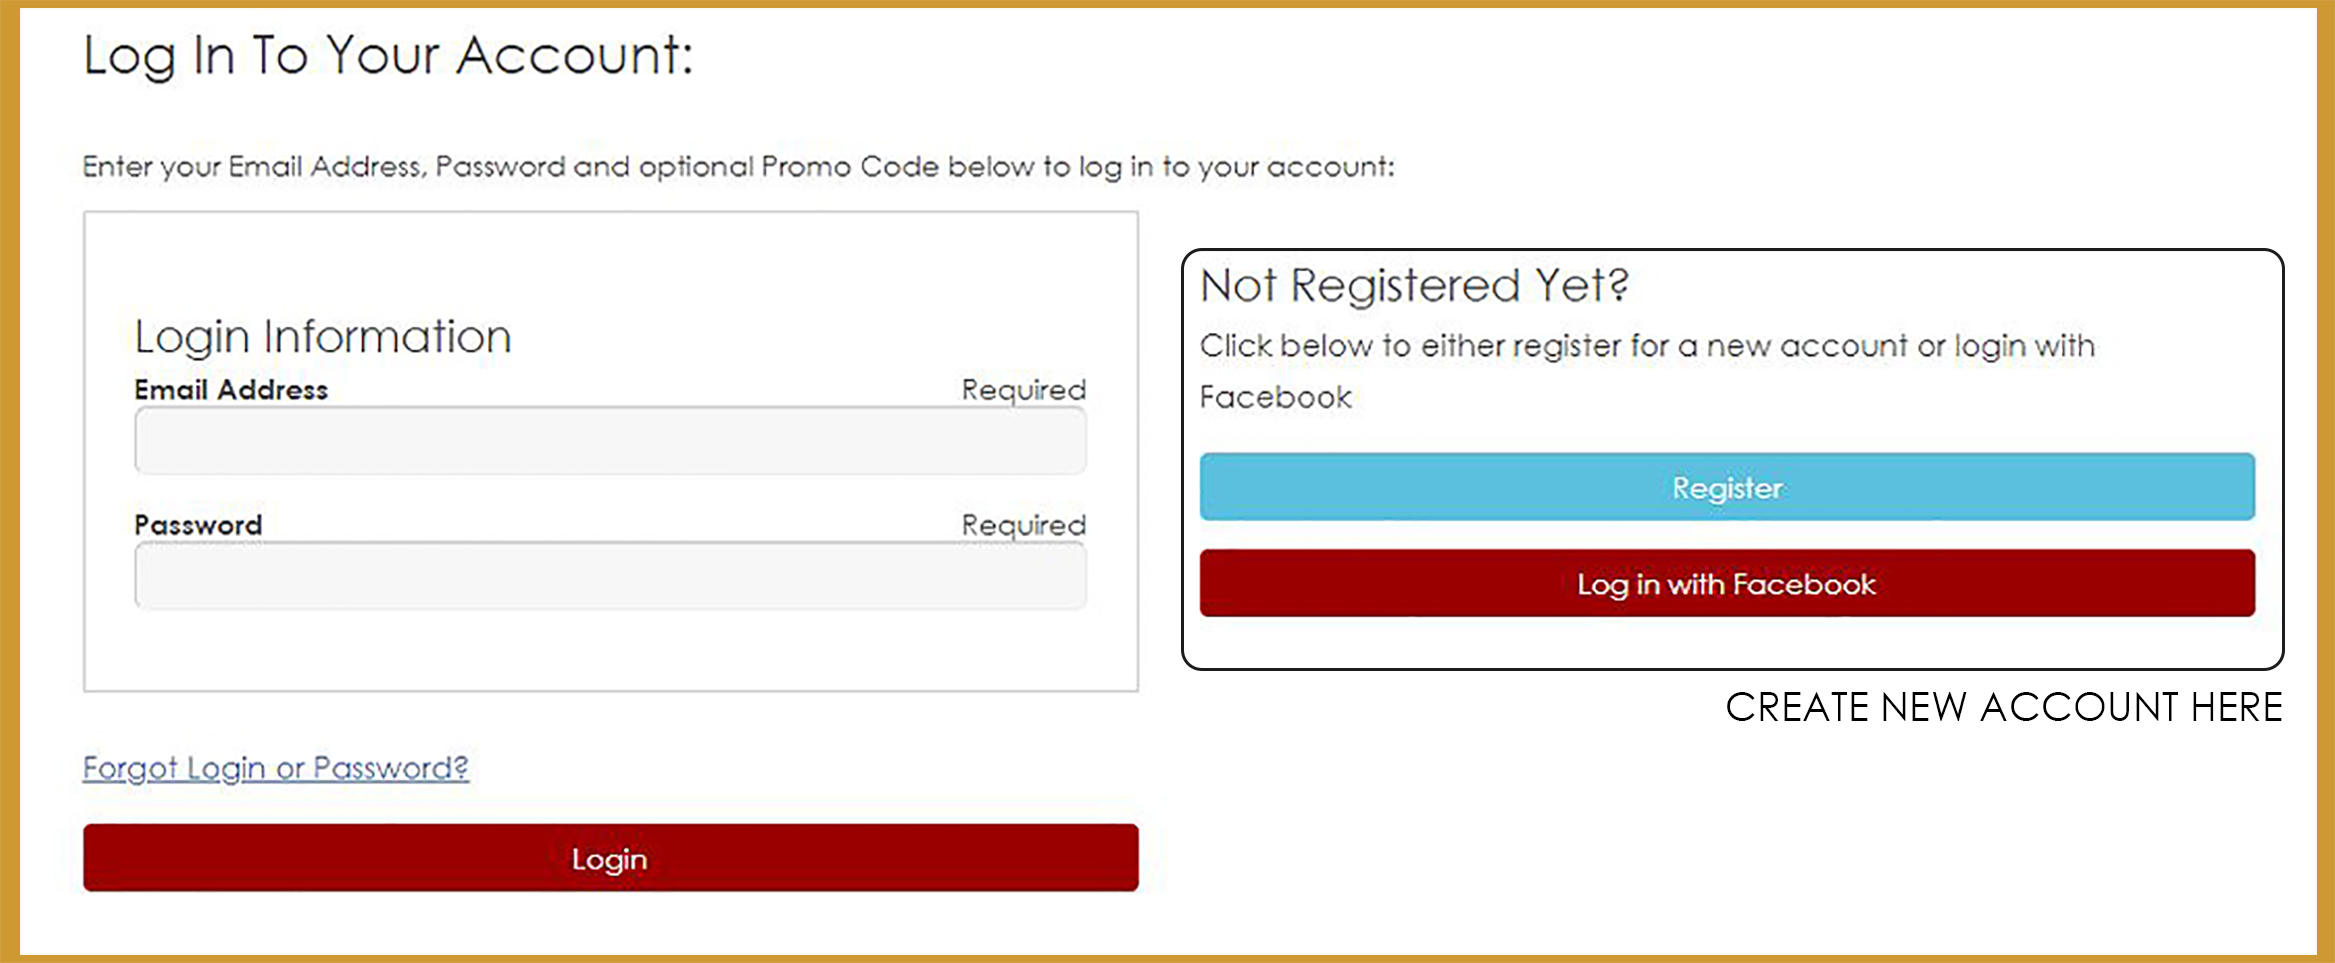Click the Promo Code mention in instructions
This screenshot has height=963, width=2335.
pyautogui.click(x=849, y=166)
